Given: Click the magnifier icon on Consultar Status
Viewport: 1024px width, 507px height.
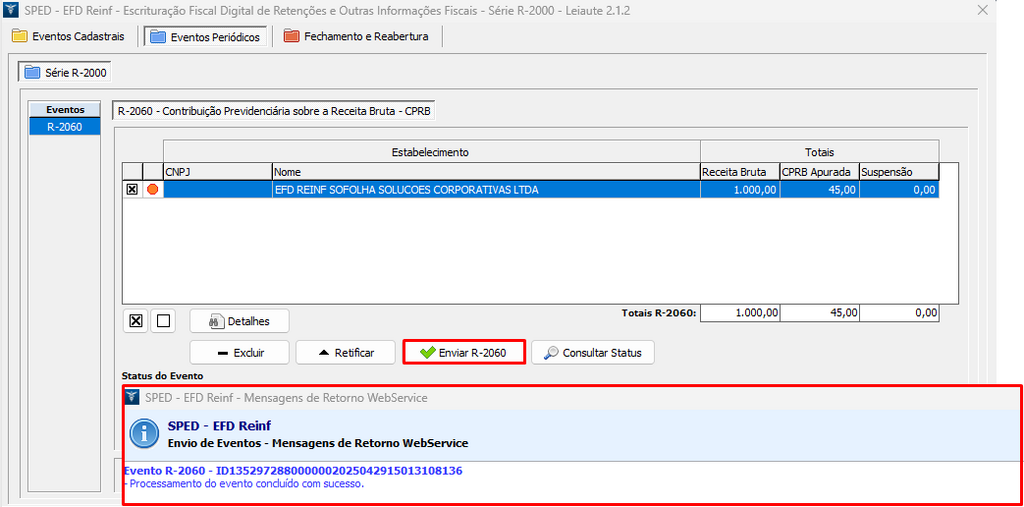Looking at the screenshot, I should (x=551, y=353).
